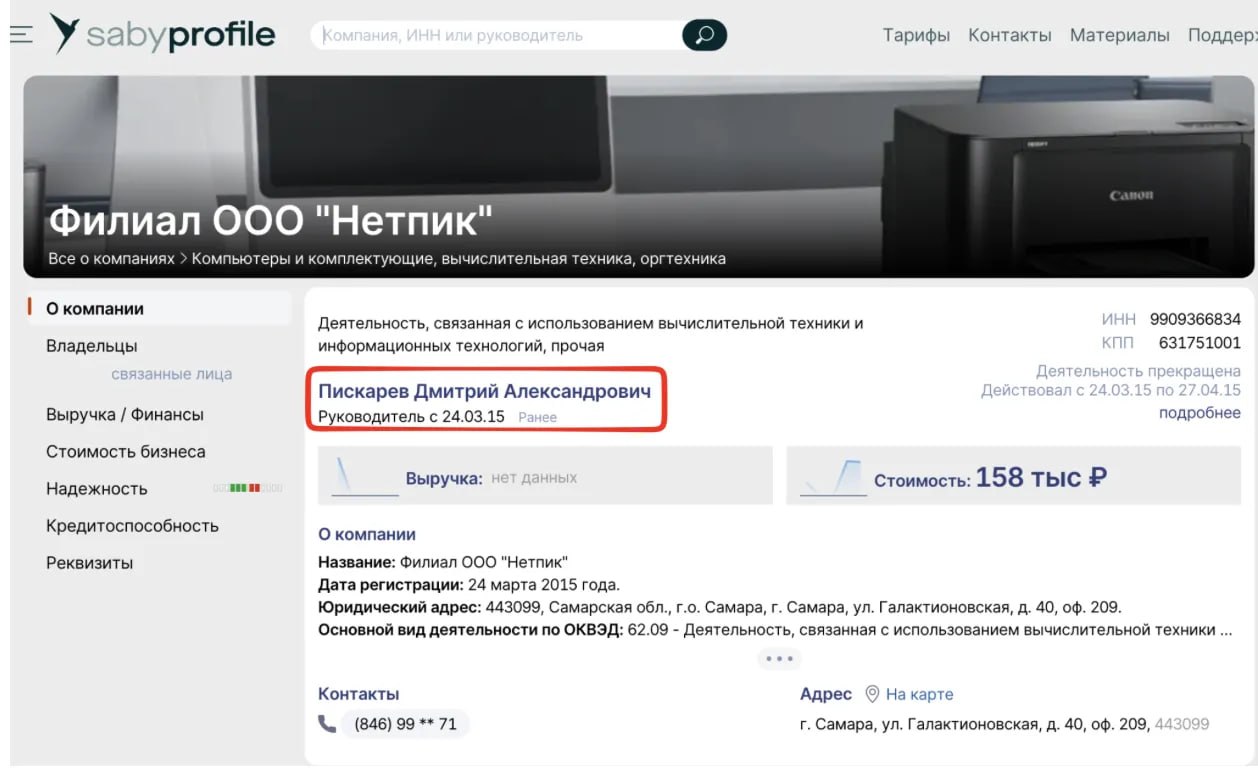This screenshot has height=768, width=1258.
Task: Click Основной вид деятельности по ОКВЭД line
Action: click(775, 630)
